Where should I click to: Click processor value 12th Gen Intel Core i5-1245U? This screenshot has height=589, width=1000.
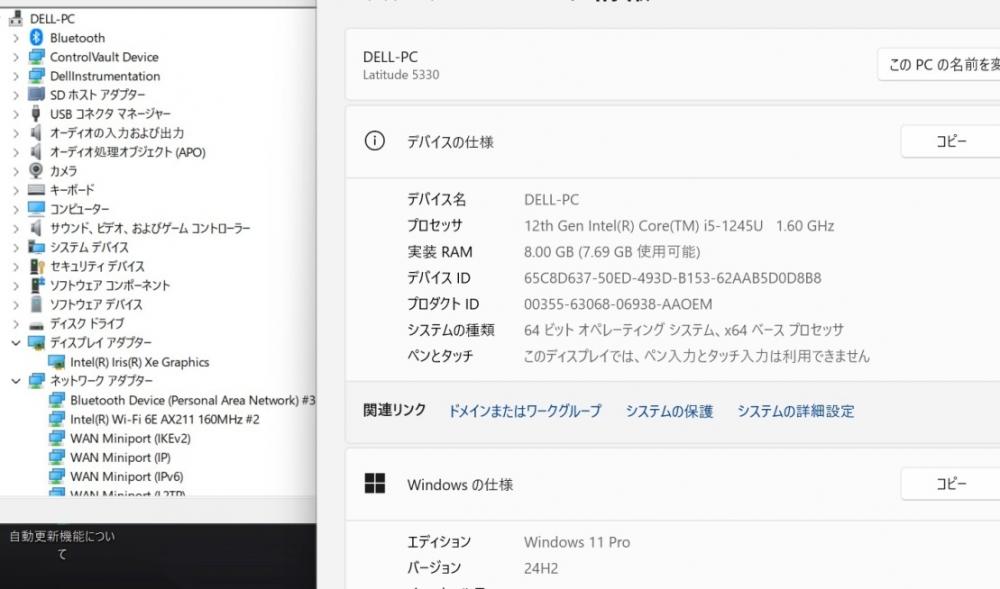(x=679, y=226)
